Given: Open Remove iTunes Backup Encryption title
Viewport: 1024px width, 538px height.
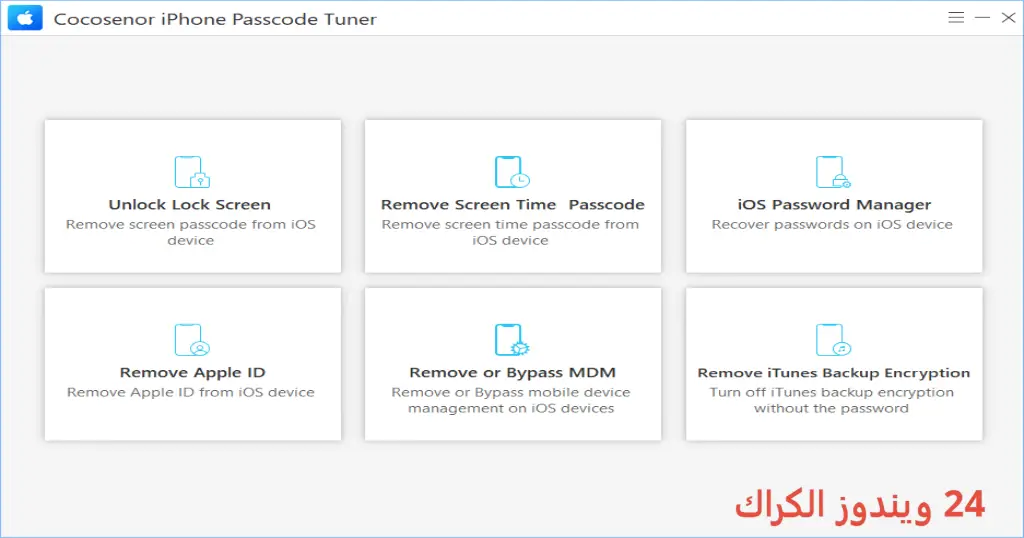Looking at the screenshot, I should click(834, 373).
